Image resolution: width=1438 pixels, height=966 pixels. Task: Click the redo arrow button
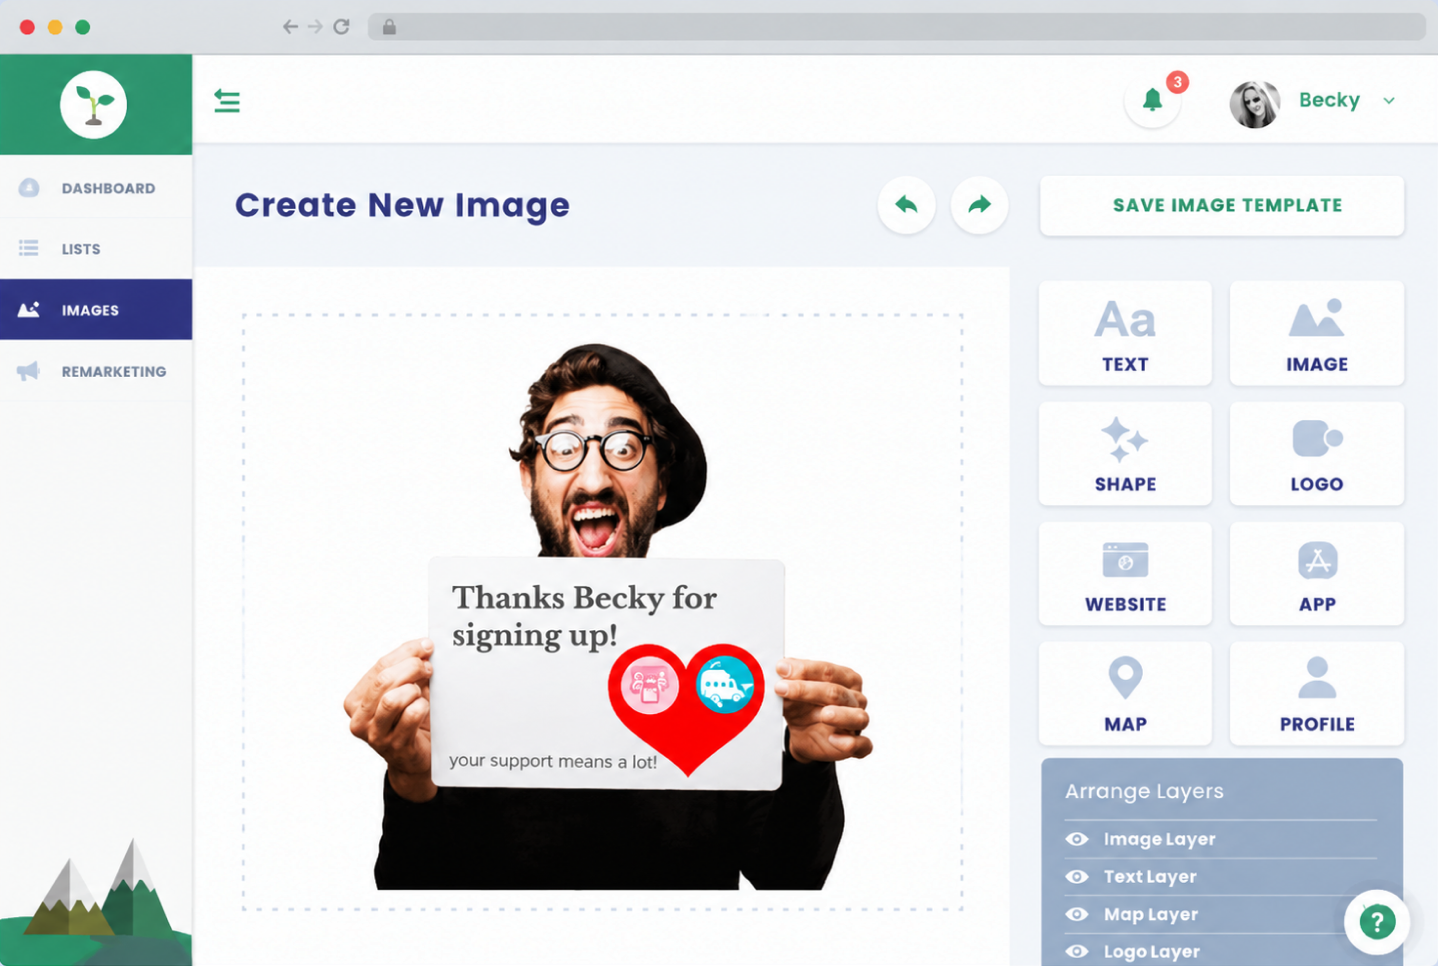point(979,205)
